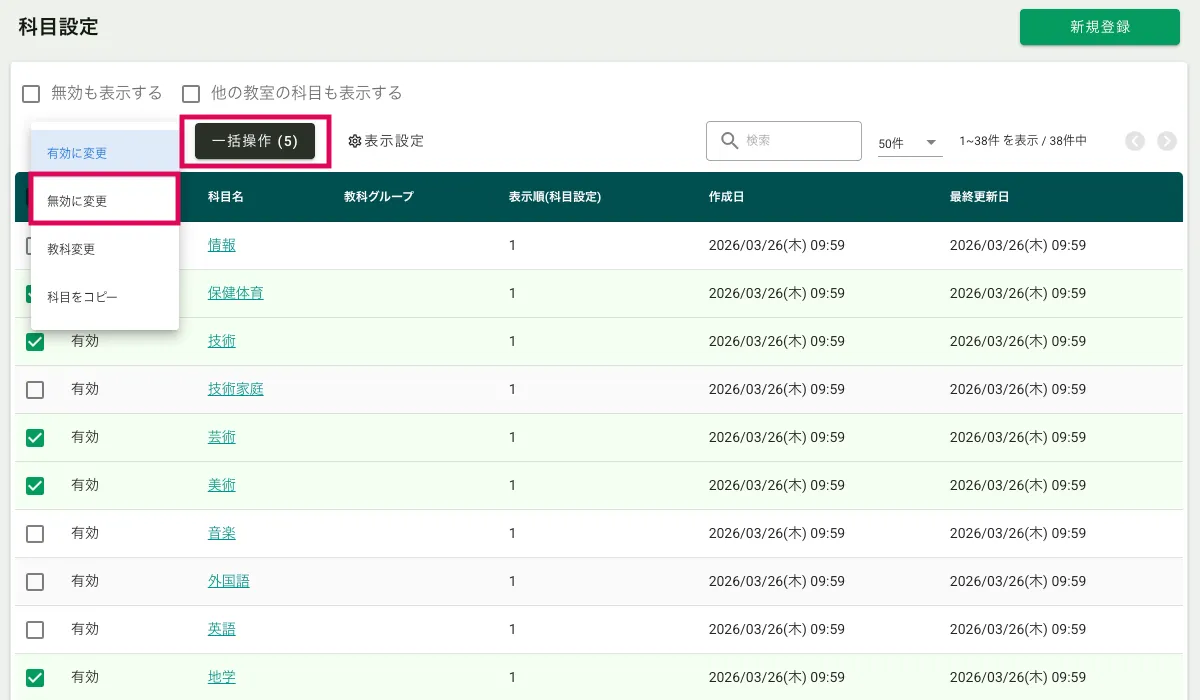The image size is (1200, 700).
Task: Click the 外国語 subject link
Action: pyautogui.click(x=229, y=581)
